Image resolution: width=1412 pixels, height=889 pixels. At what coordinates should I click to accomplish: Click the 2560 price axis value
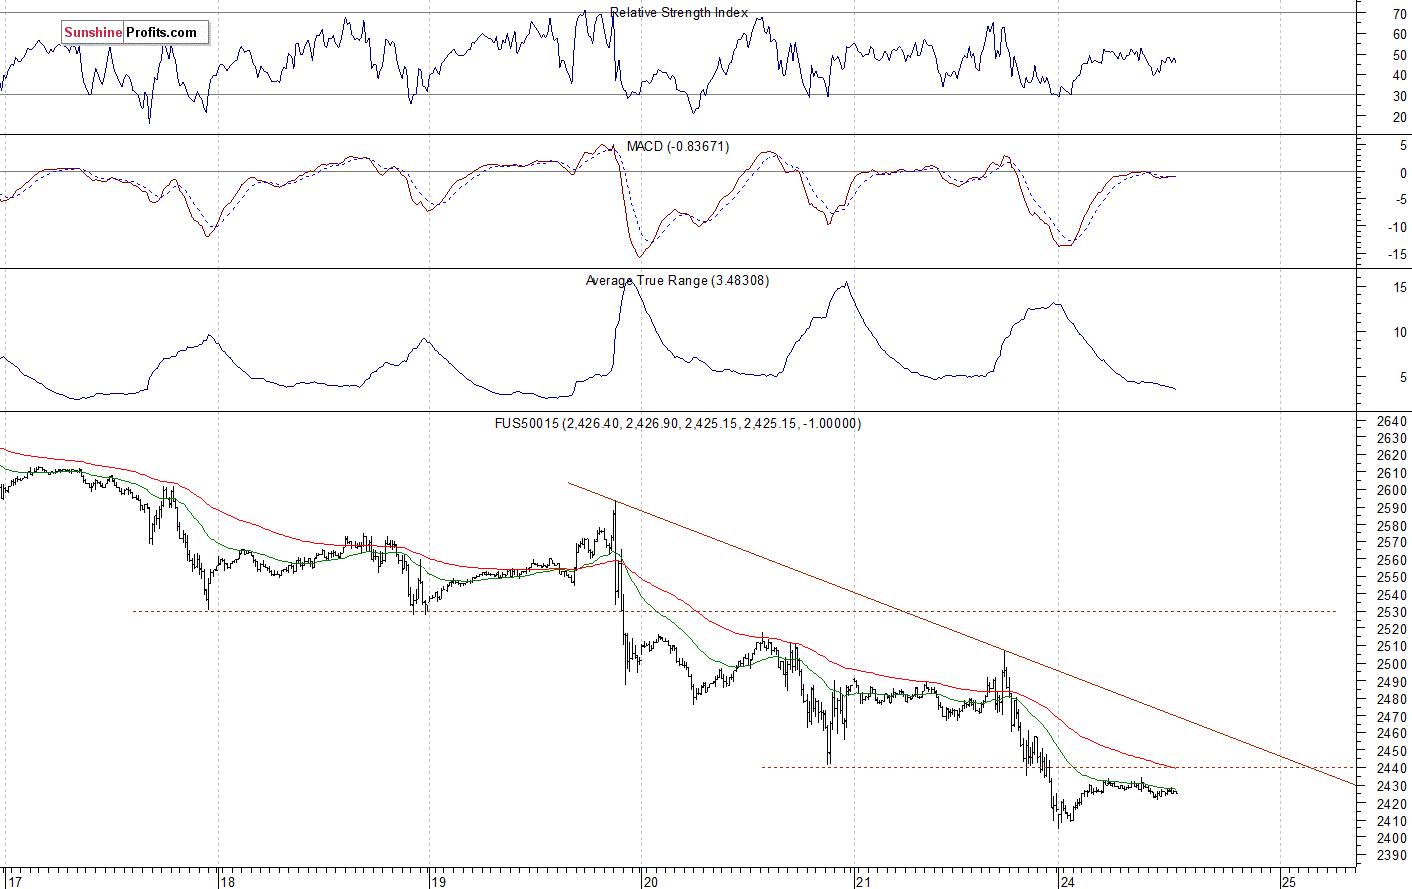(x=1392, y=560)
